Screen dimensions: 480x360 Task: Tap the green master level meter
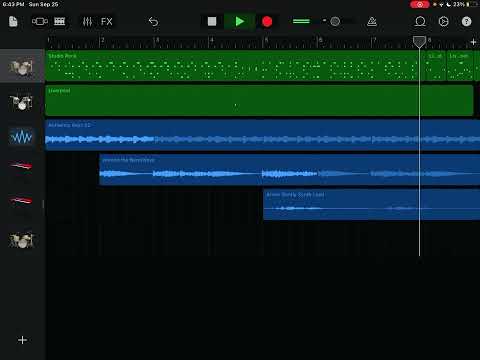(301, 21)
